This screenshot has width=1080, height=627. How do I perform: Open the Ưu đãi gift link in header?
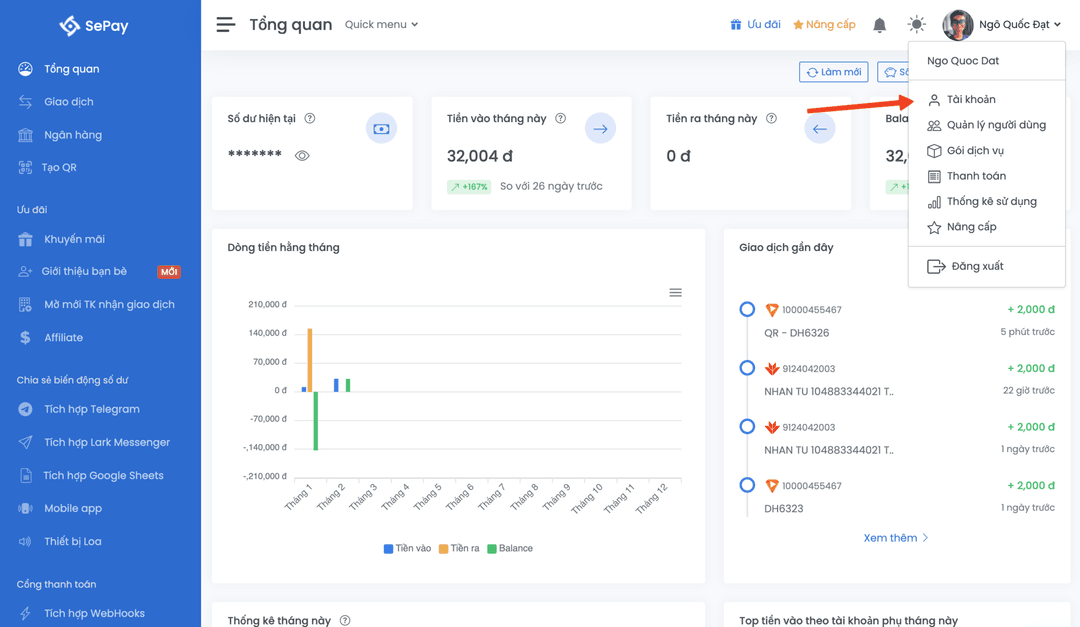(755, 25)
